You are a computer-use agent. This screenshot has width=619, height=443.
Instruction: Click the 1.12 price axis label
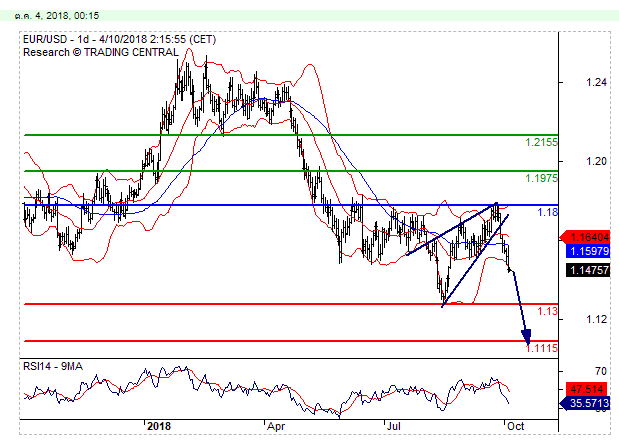point(596,319)
